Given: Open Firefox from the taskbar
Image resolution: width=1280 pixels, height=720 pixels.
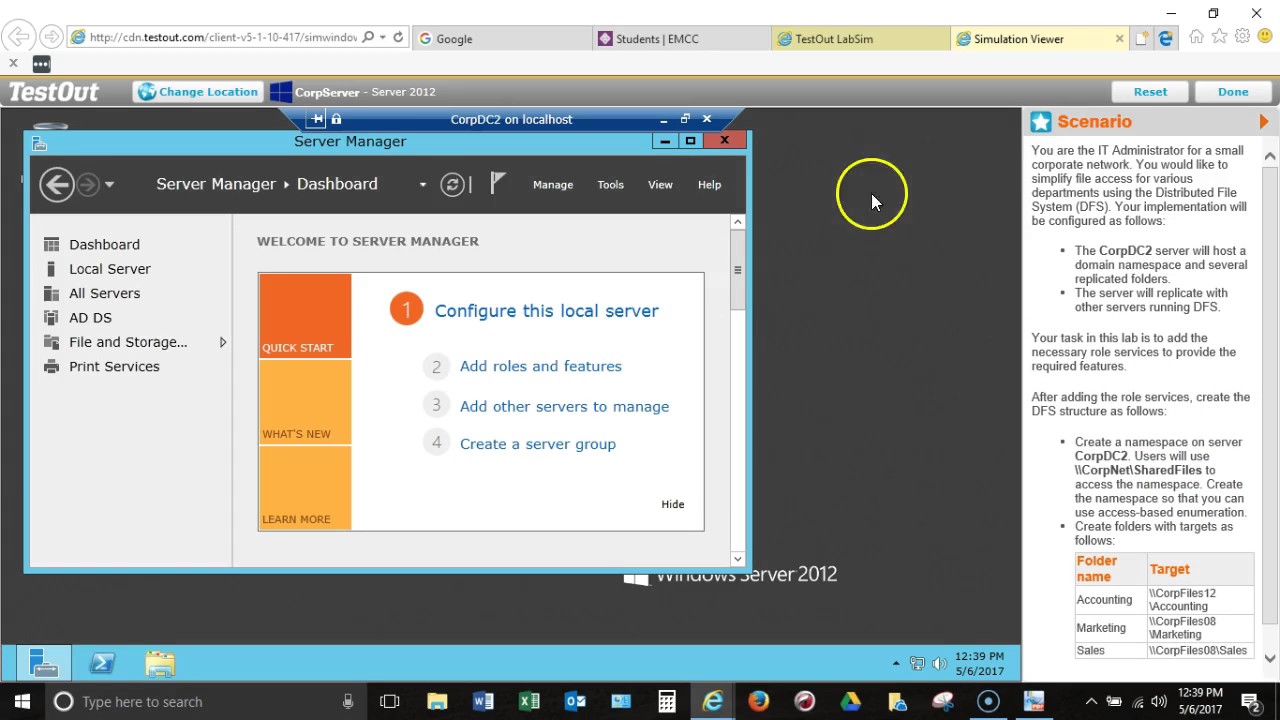Looking at the screenshot, I should (759, 702).
